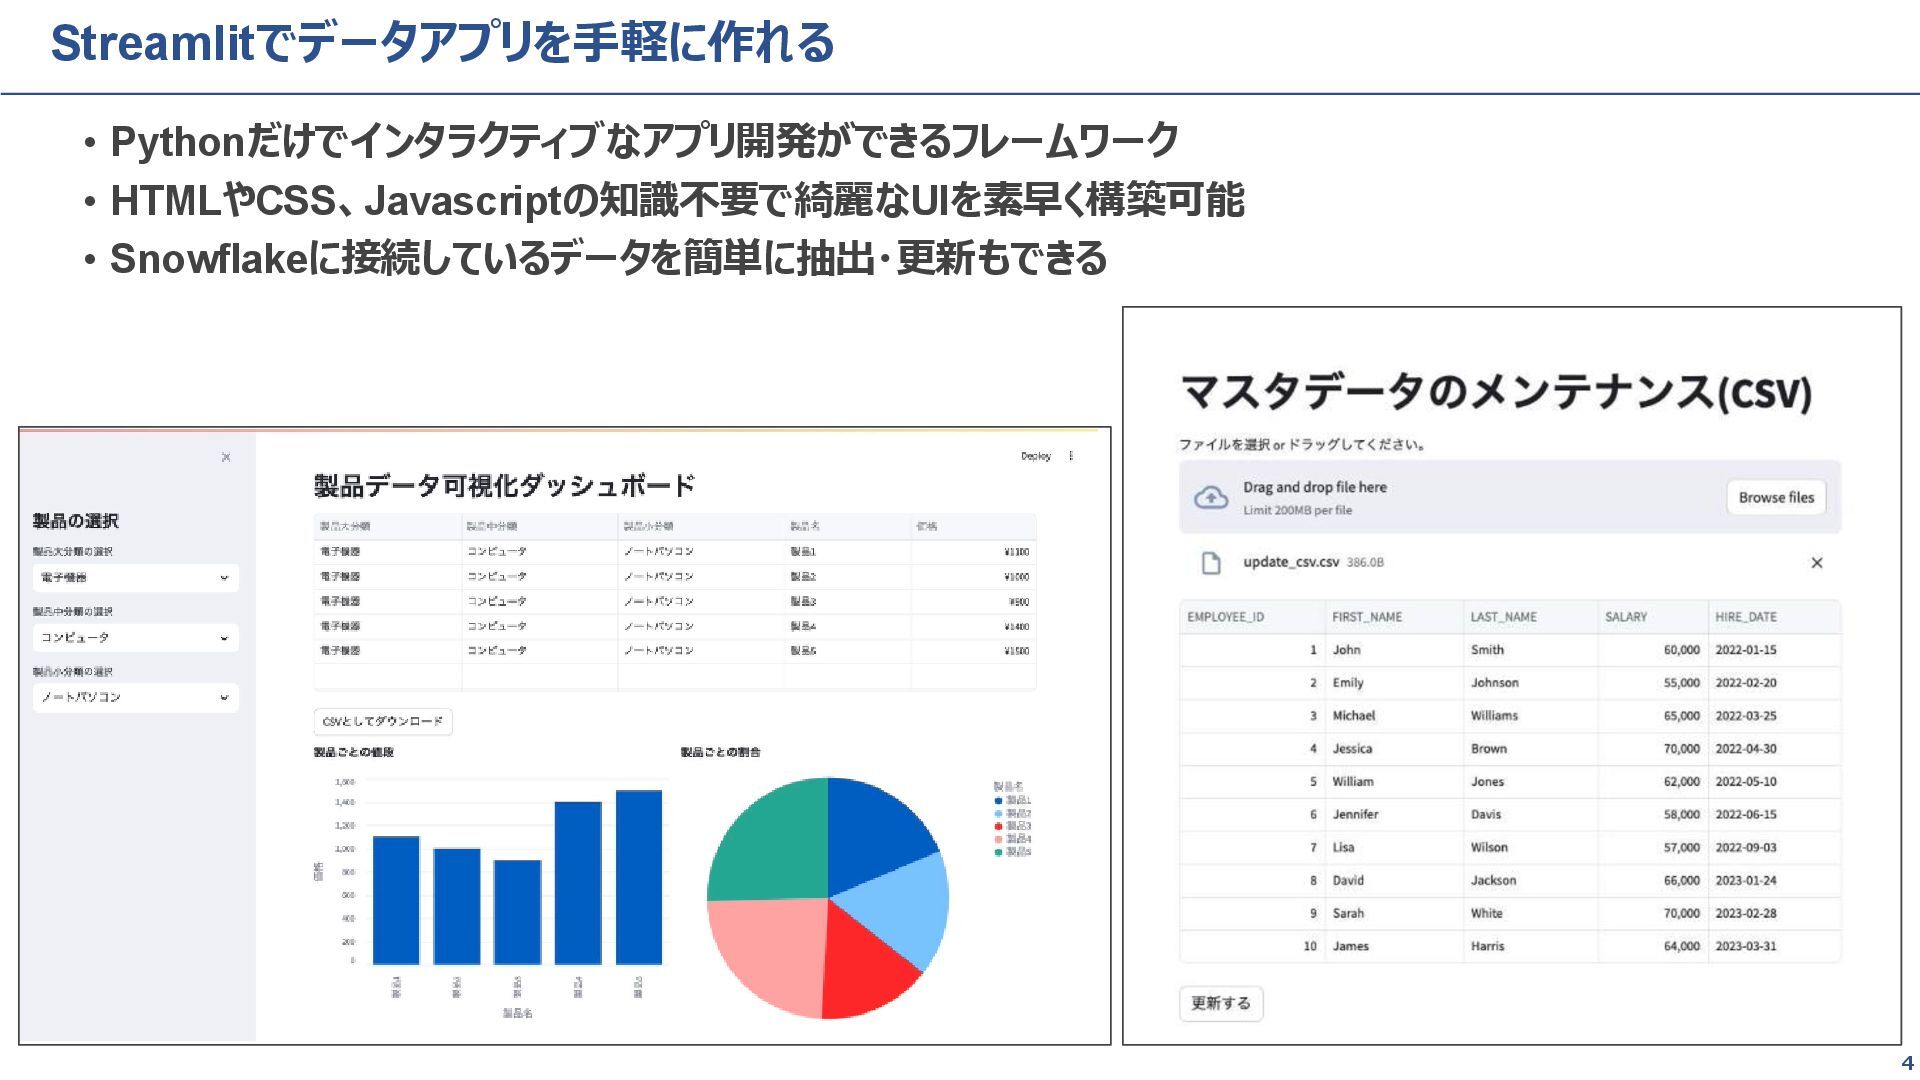This screenshot has height=1080, width=1920.
Task: Click the HIRE_DATE column header
Action: coord(1745,617)
